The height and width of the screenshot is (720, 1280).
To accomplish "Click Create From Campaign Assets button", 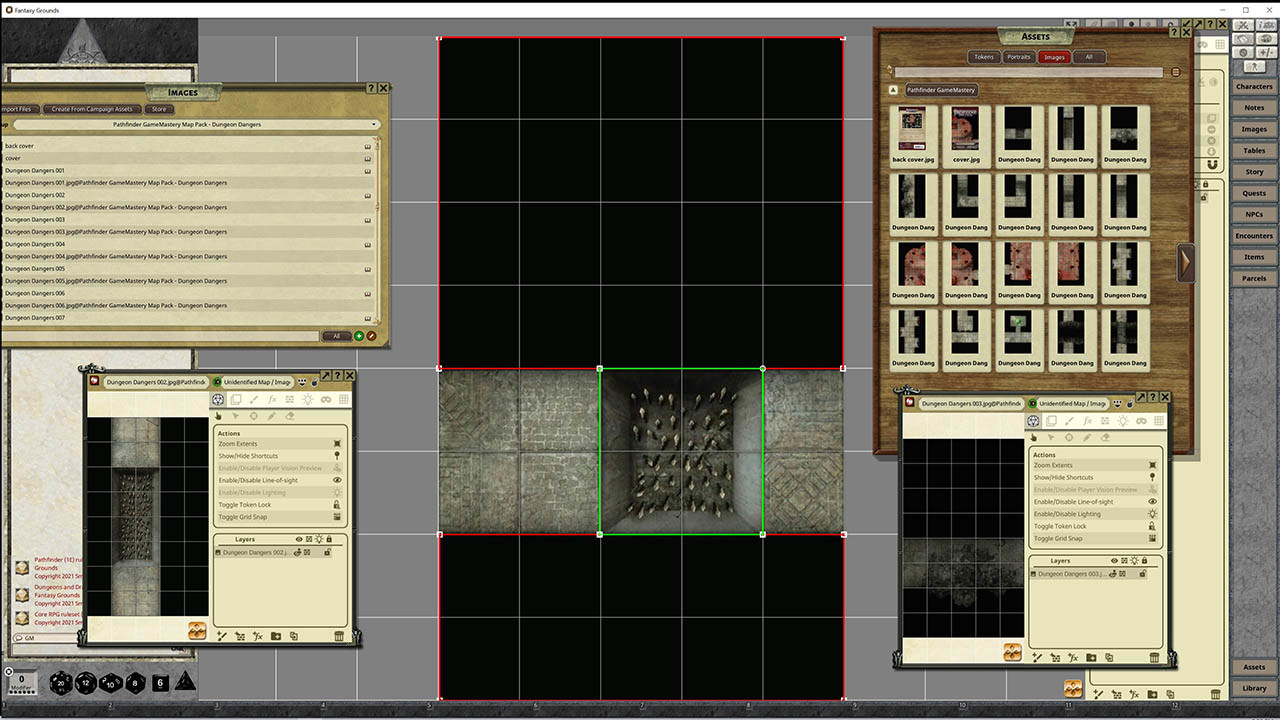I will [x=92, y=109].
